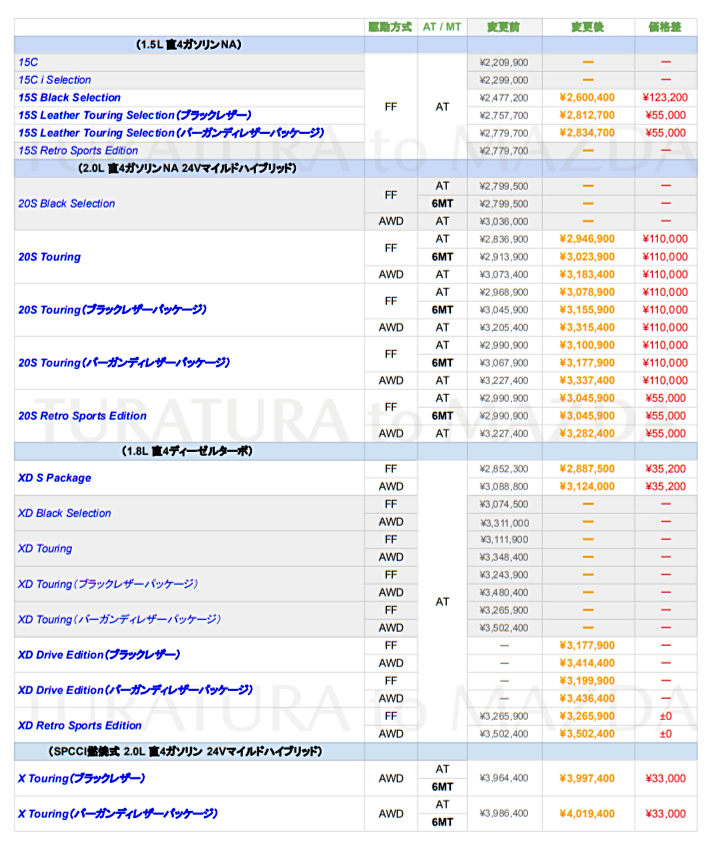Click the ¥3,067,900 price cell

[504, 363]
